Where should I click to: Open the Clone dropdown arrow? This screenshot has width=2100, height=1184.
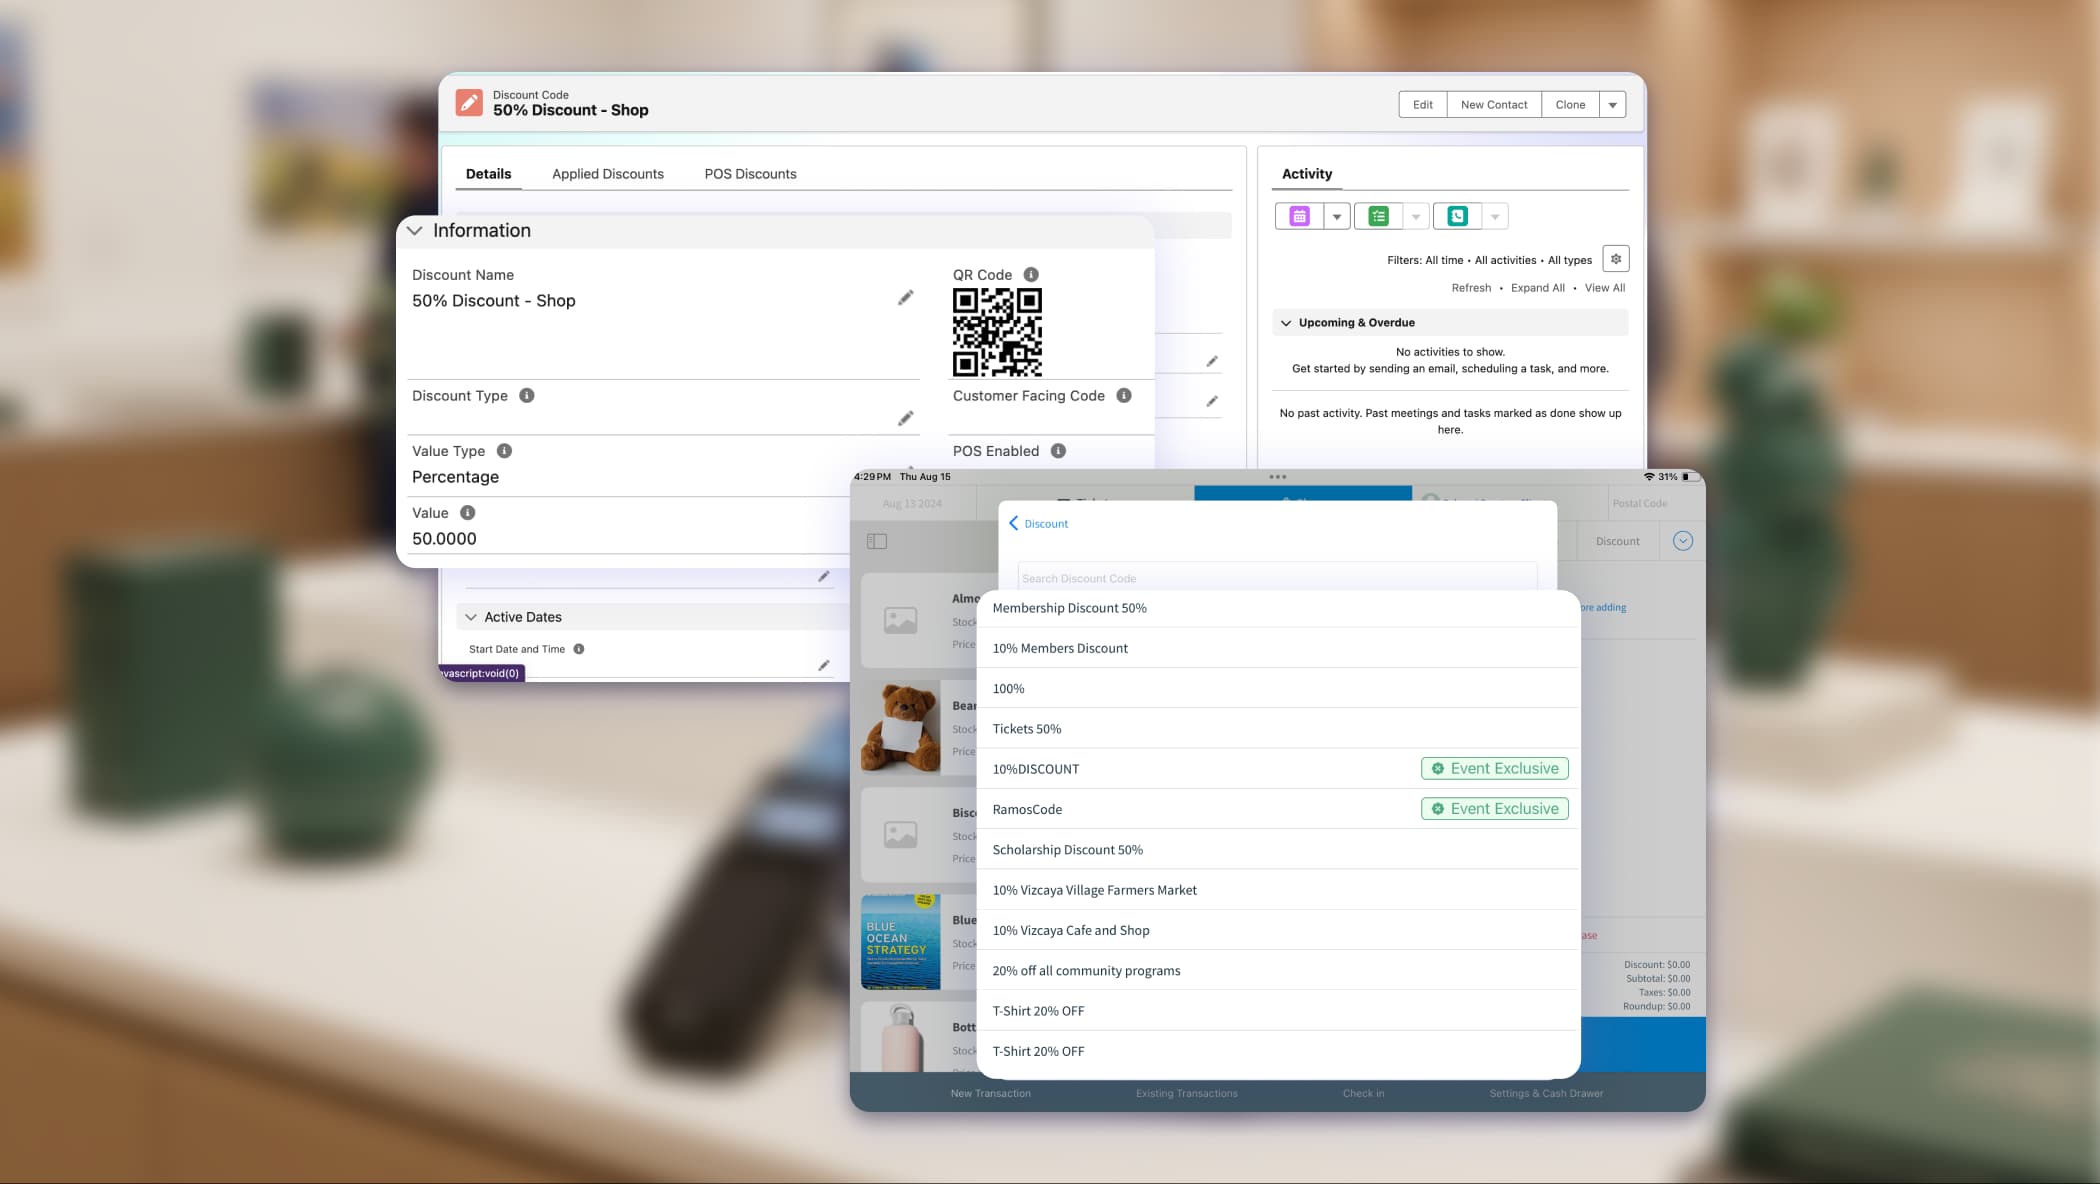(1612, 104)
